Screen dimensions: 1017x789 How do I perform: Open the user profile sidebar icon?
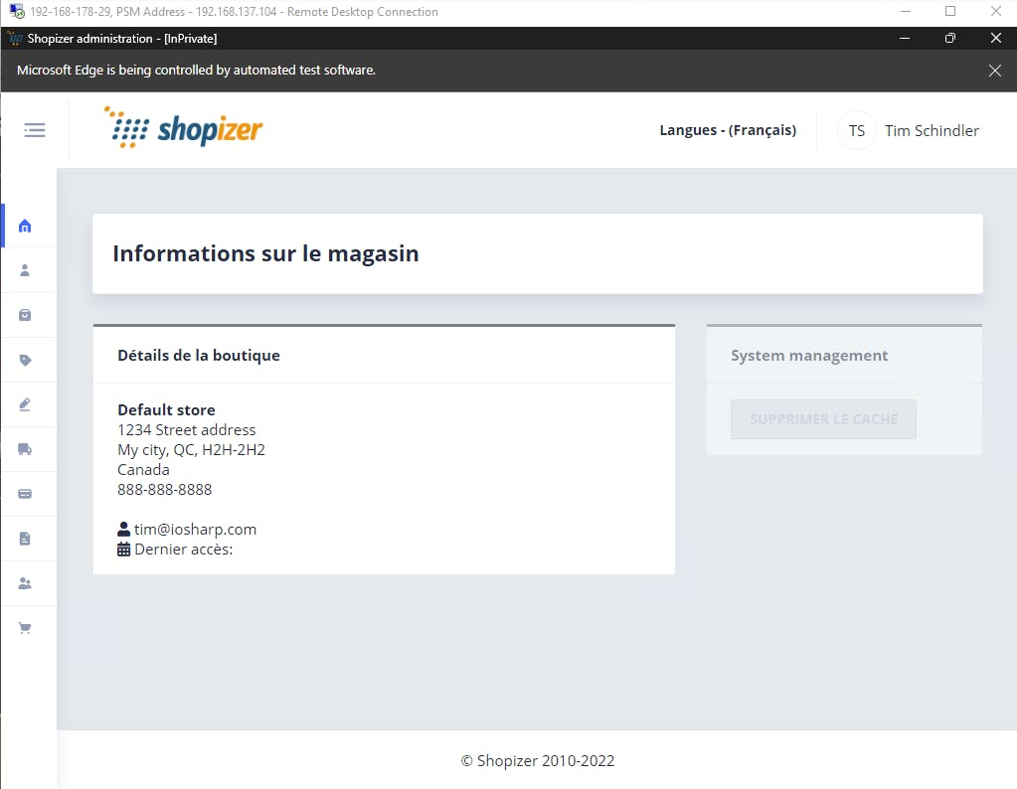(x=27, y=270)
